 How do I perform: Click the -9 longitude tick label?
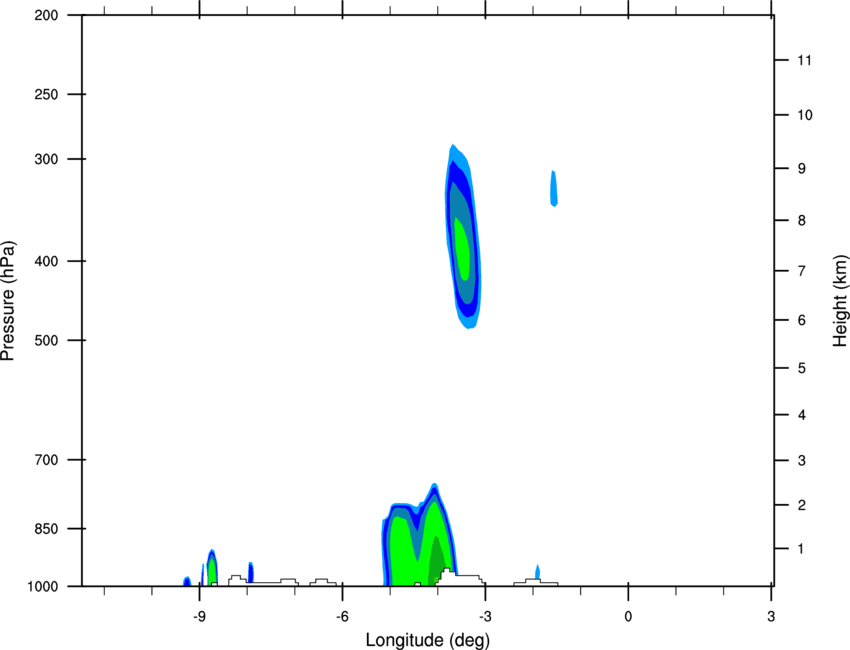pos(199,617)
